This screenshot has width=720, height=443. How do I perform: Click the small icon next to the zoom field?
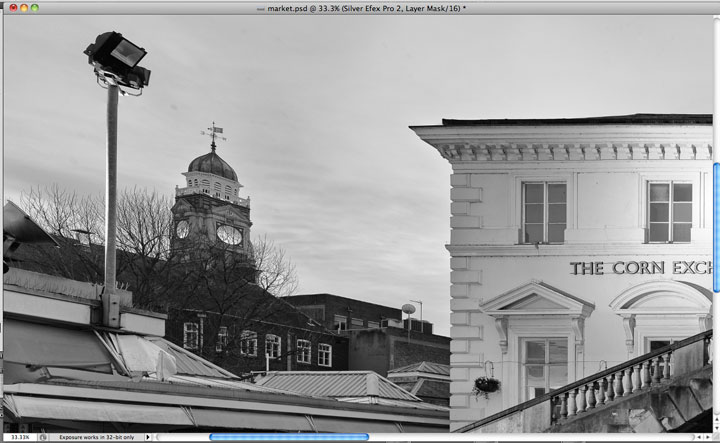(x=43, y=437)
